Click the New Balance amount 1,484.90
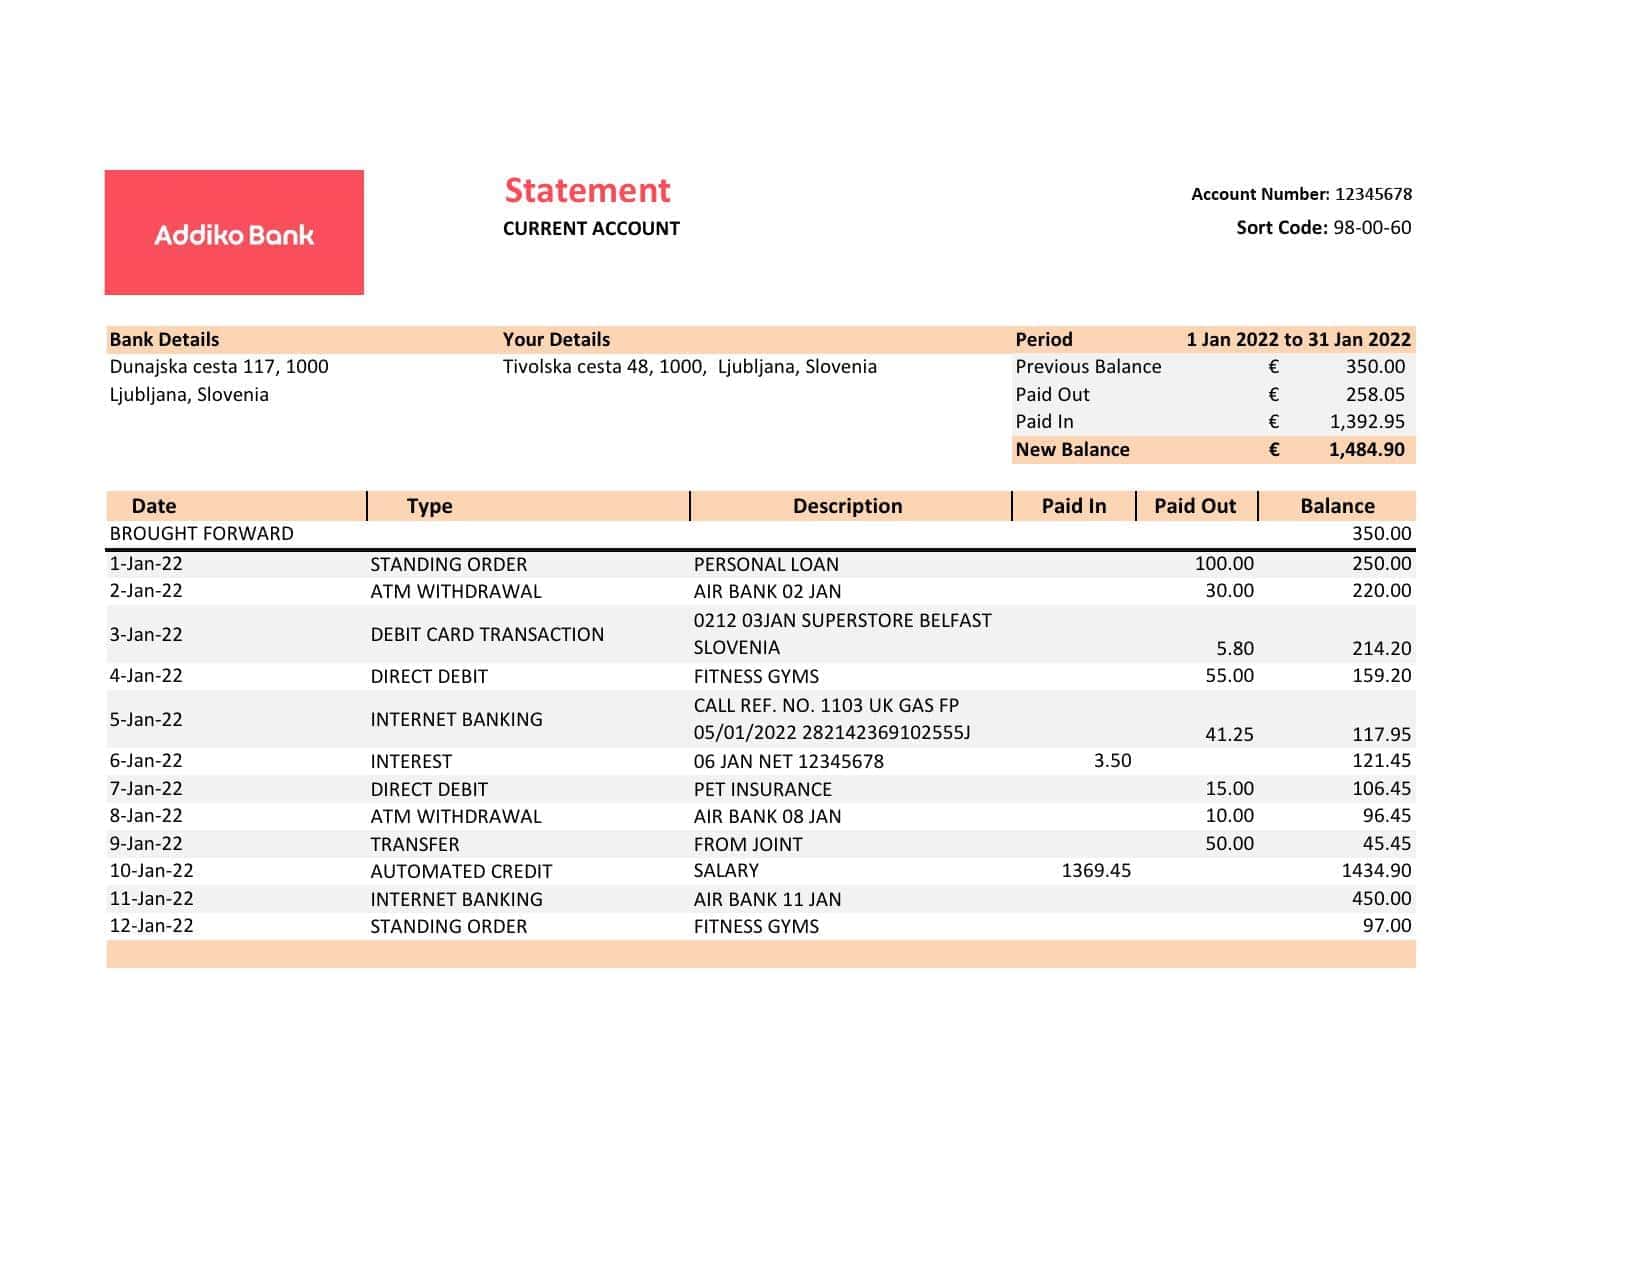1650x1275 pixels. tap(1367, 450)
